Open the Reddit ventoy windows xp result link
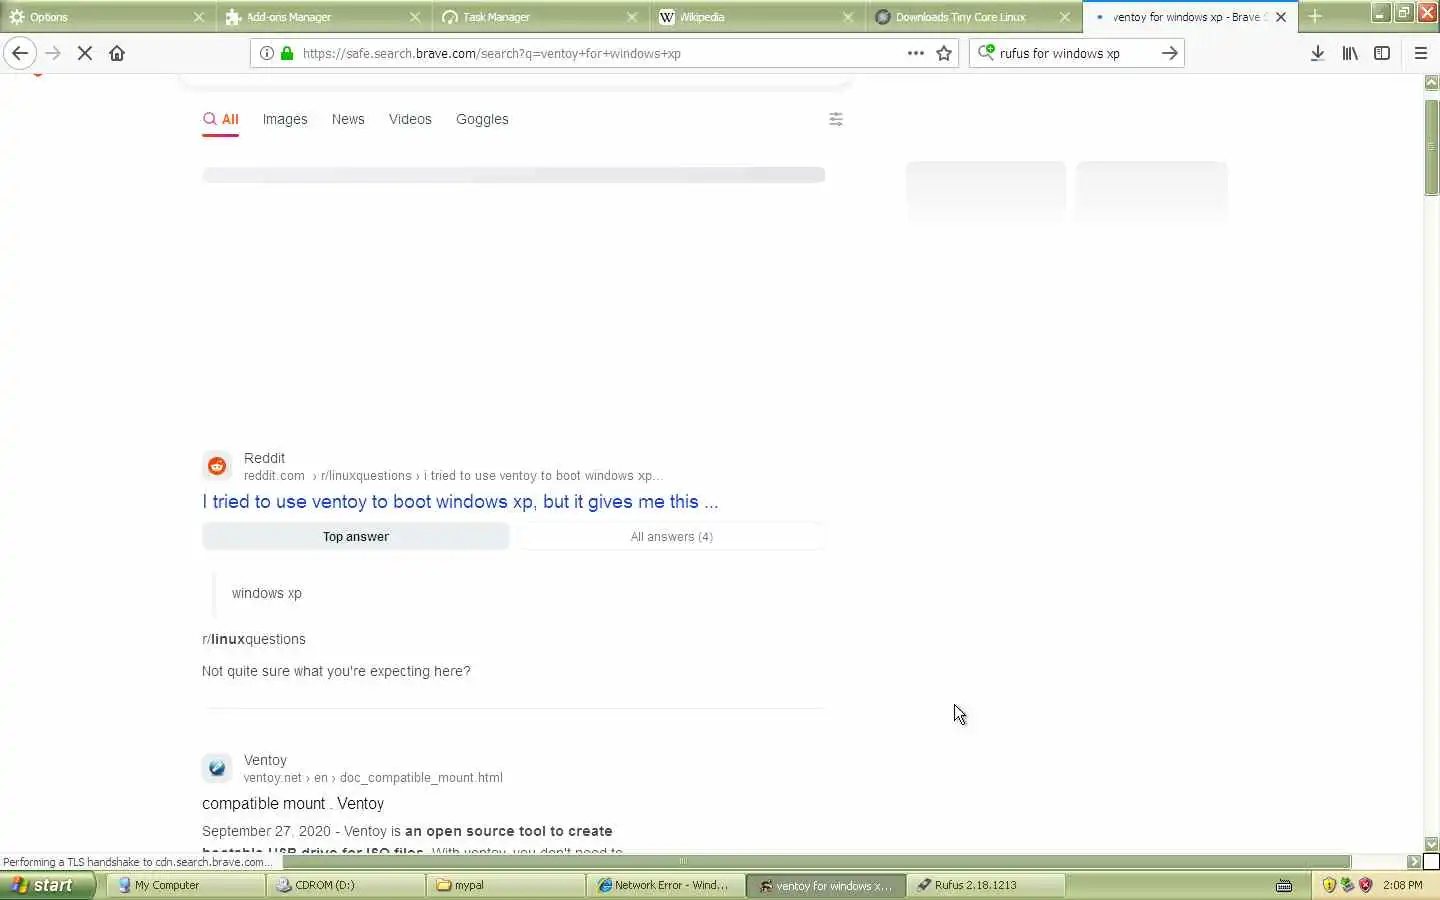This screenshot has width=1440, height=900. [x=460, y=502]
